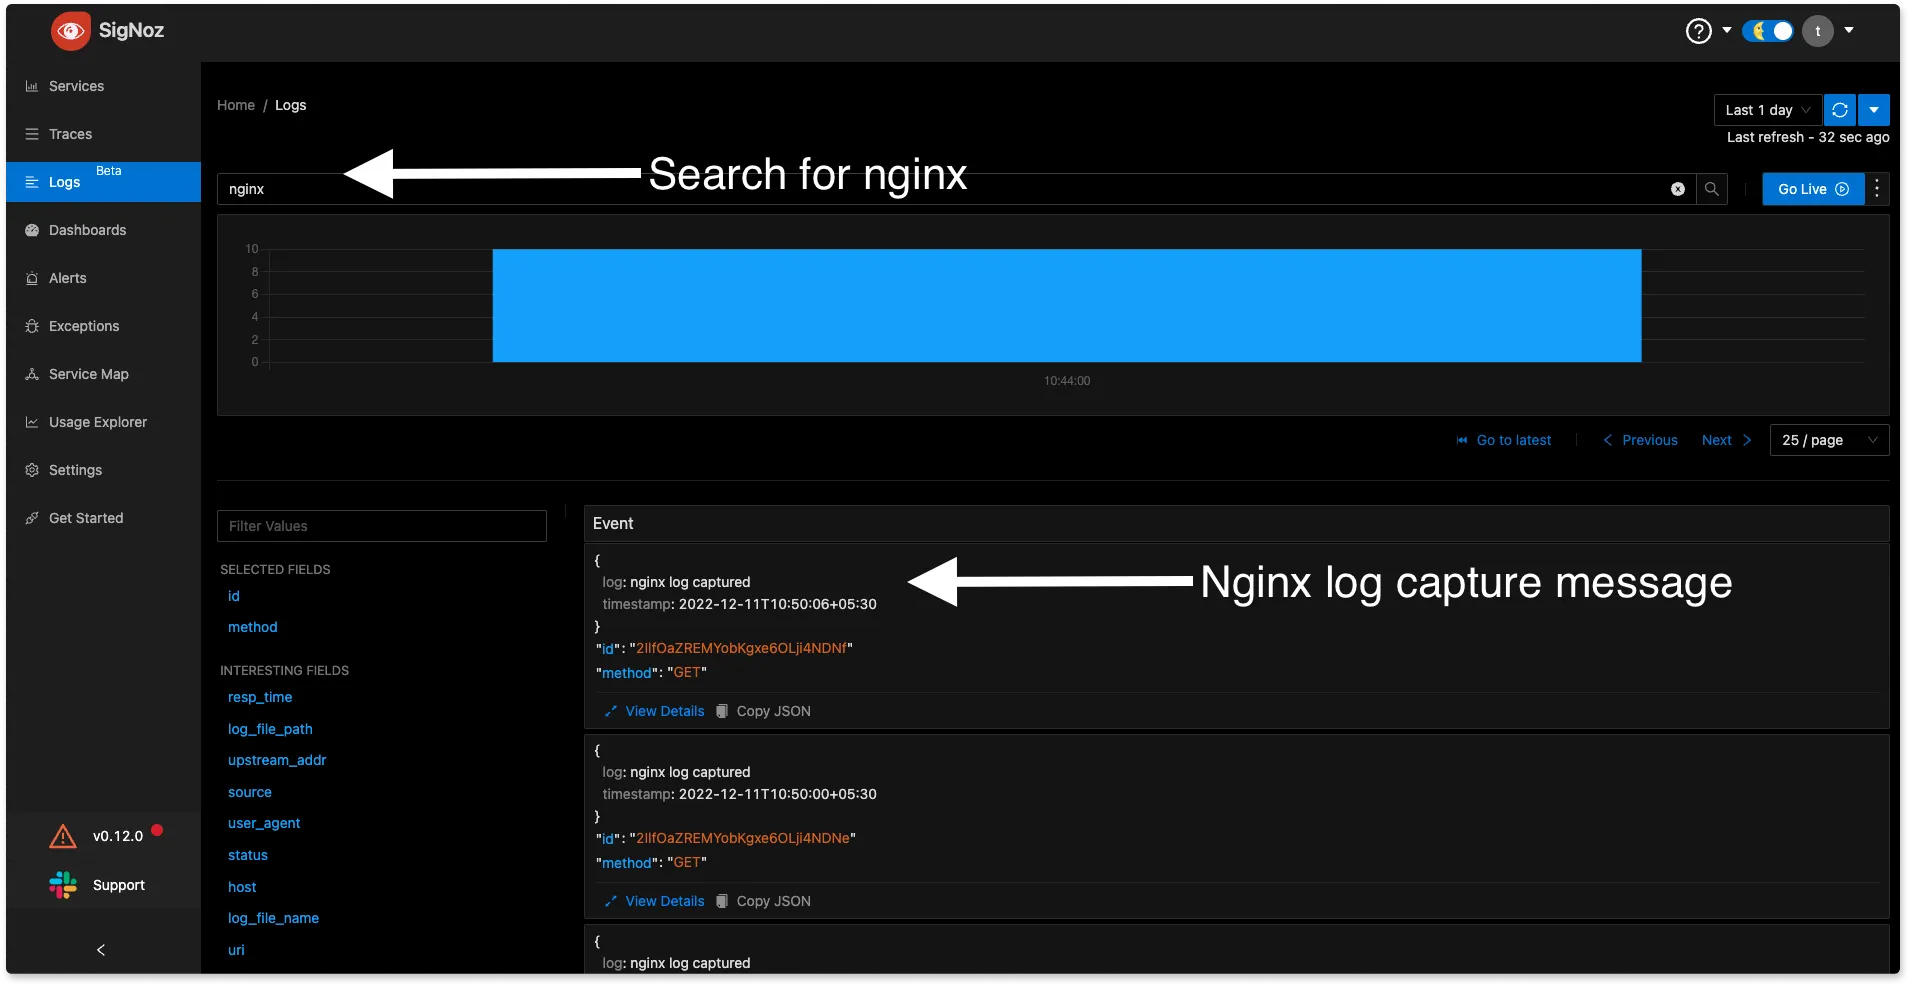Open the three-dot options menu beside Go Live
1910x986 pixels.
coord(1877,189)
